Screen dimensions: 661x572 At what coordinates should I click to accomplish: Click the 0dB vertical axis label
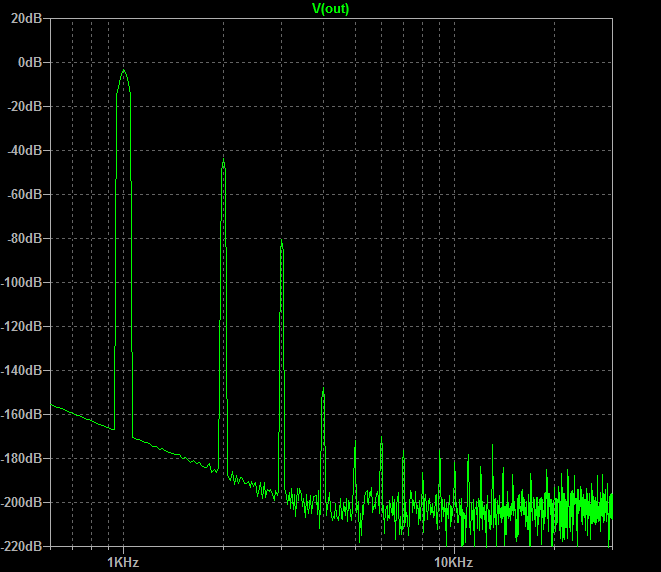[30, 62]
